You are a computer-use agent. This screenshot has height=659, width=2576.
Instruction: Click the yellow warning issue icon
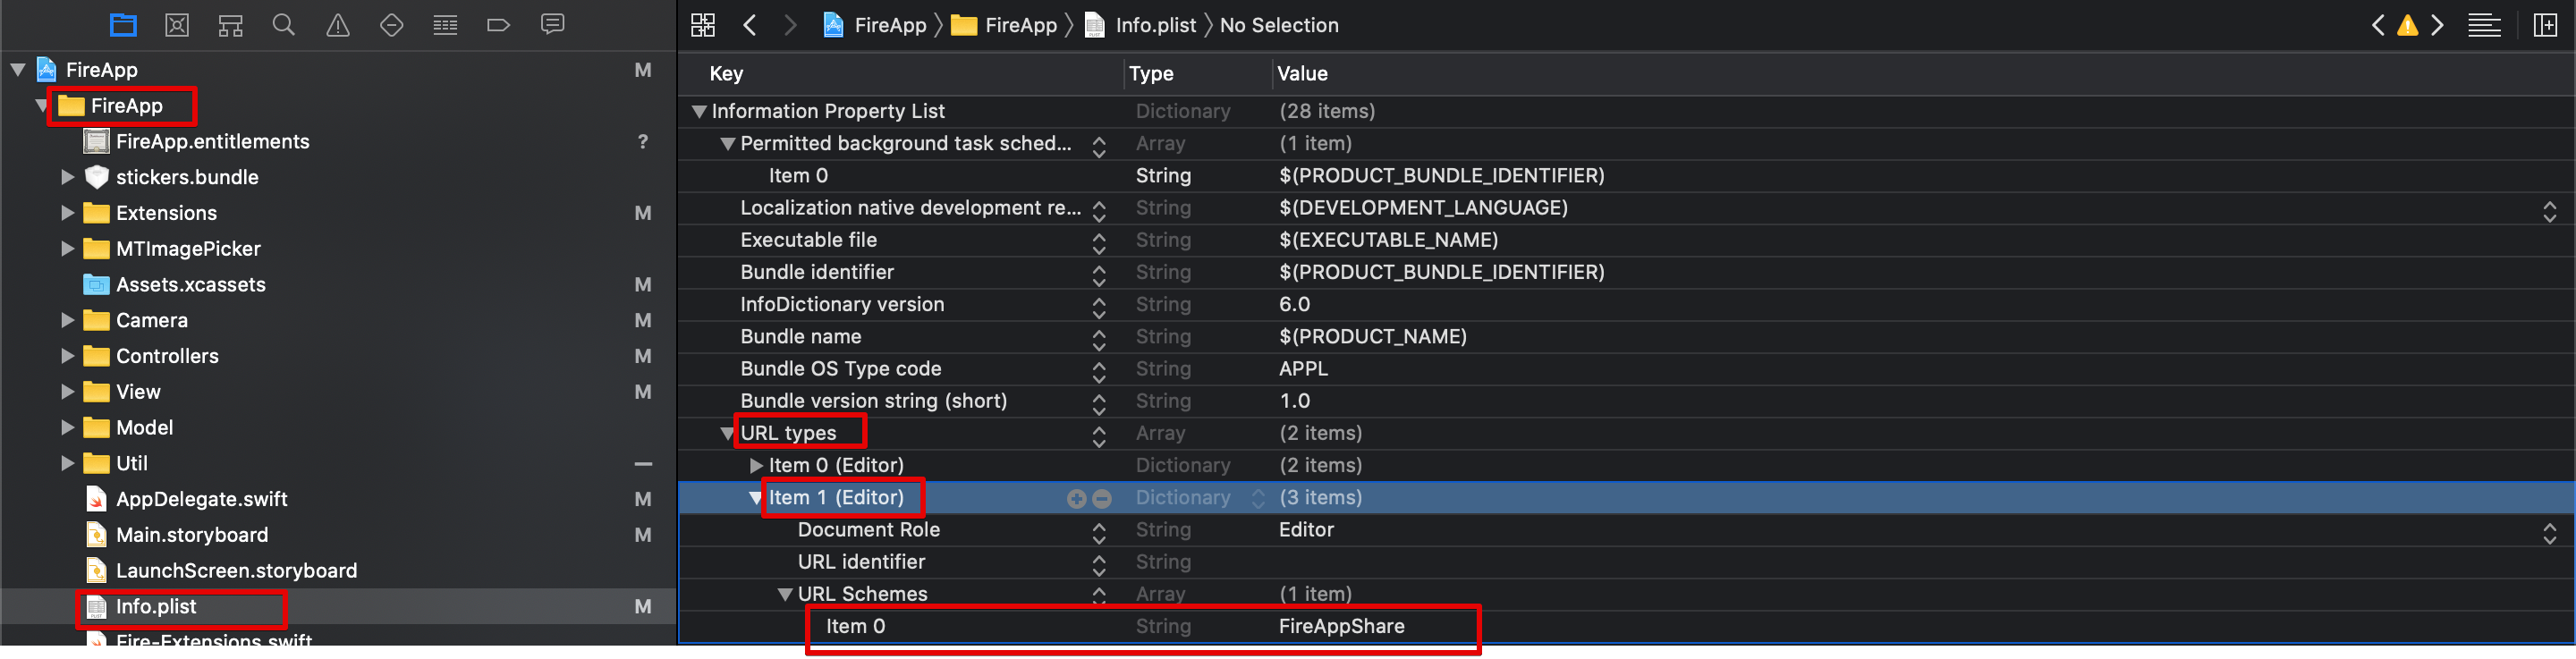click(2407, 25)
